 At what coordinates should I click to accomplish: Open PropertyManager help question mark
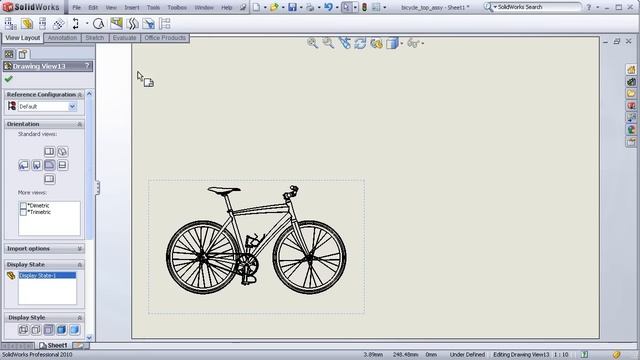(87, 66)
